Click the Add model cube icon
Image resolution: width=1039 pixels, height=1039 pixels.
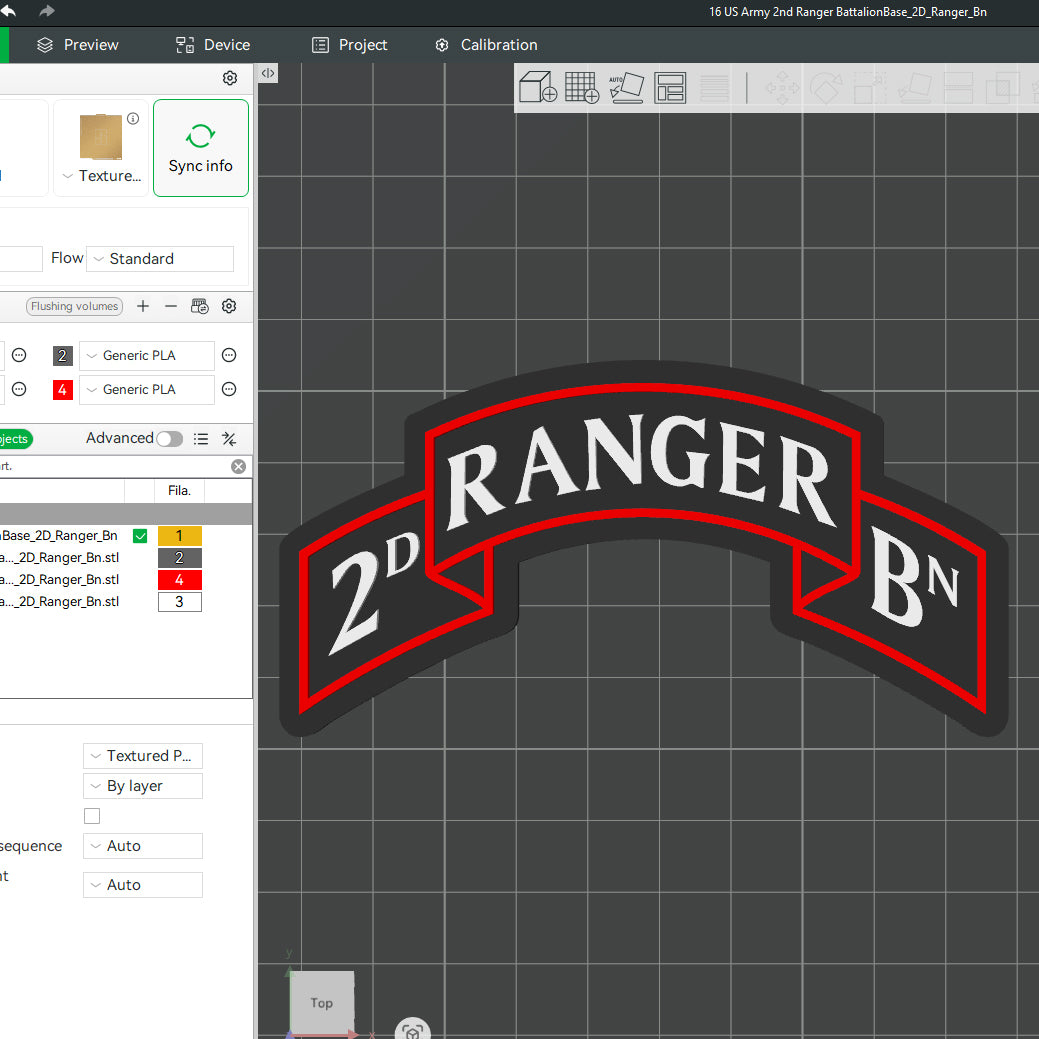click(x=537, y=87)
